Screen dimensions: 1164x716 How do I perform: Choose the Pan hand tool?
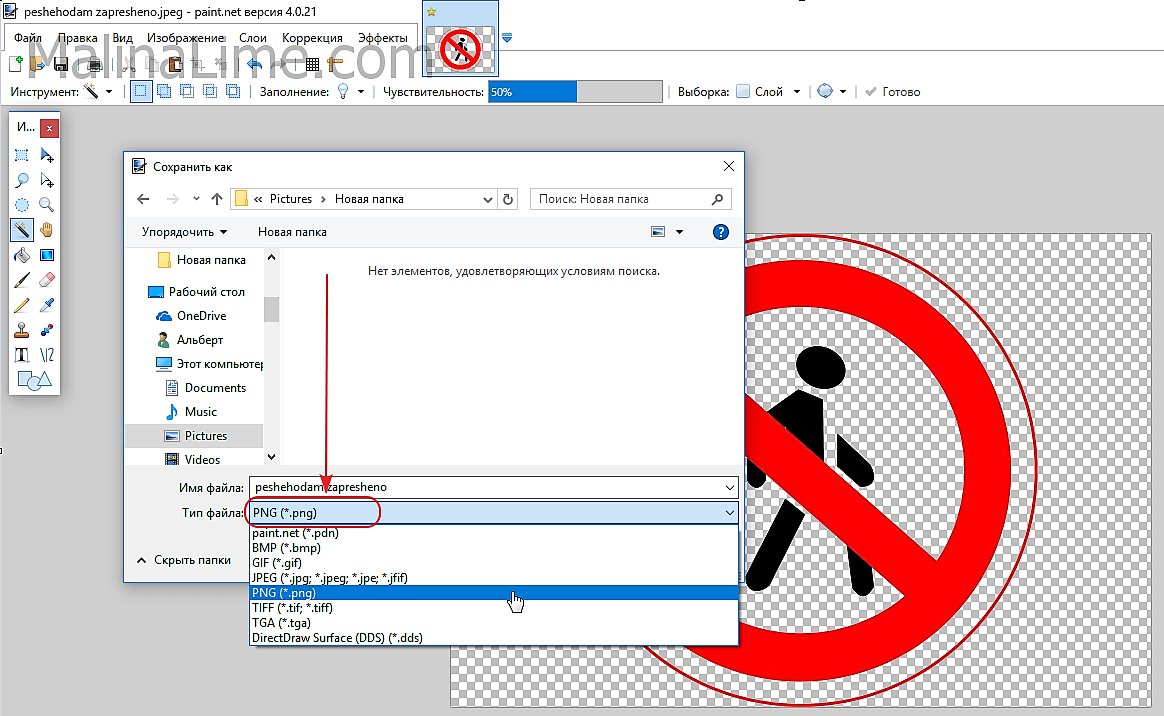coord(46,230)
